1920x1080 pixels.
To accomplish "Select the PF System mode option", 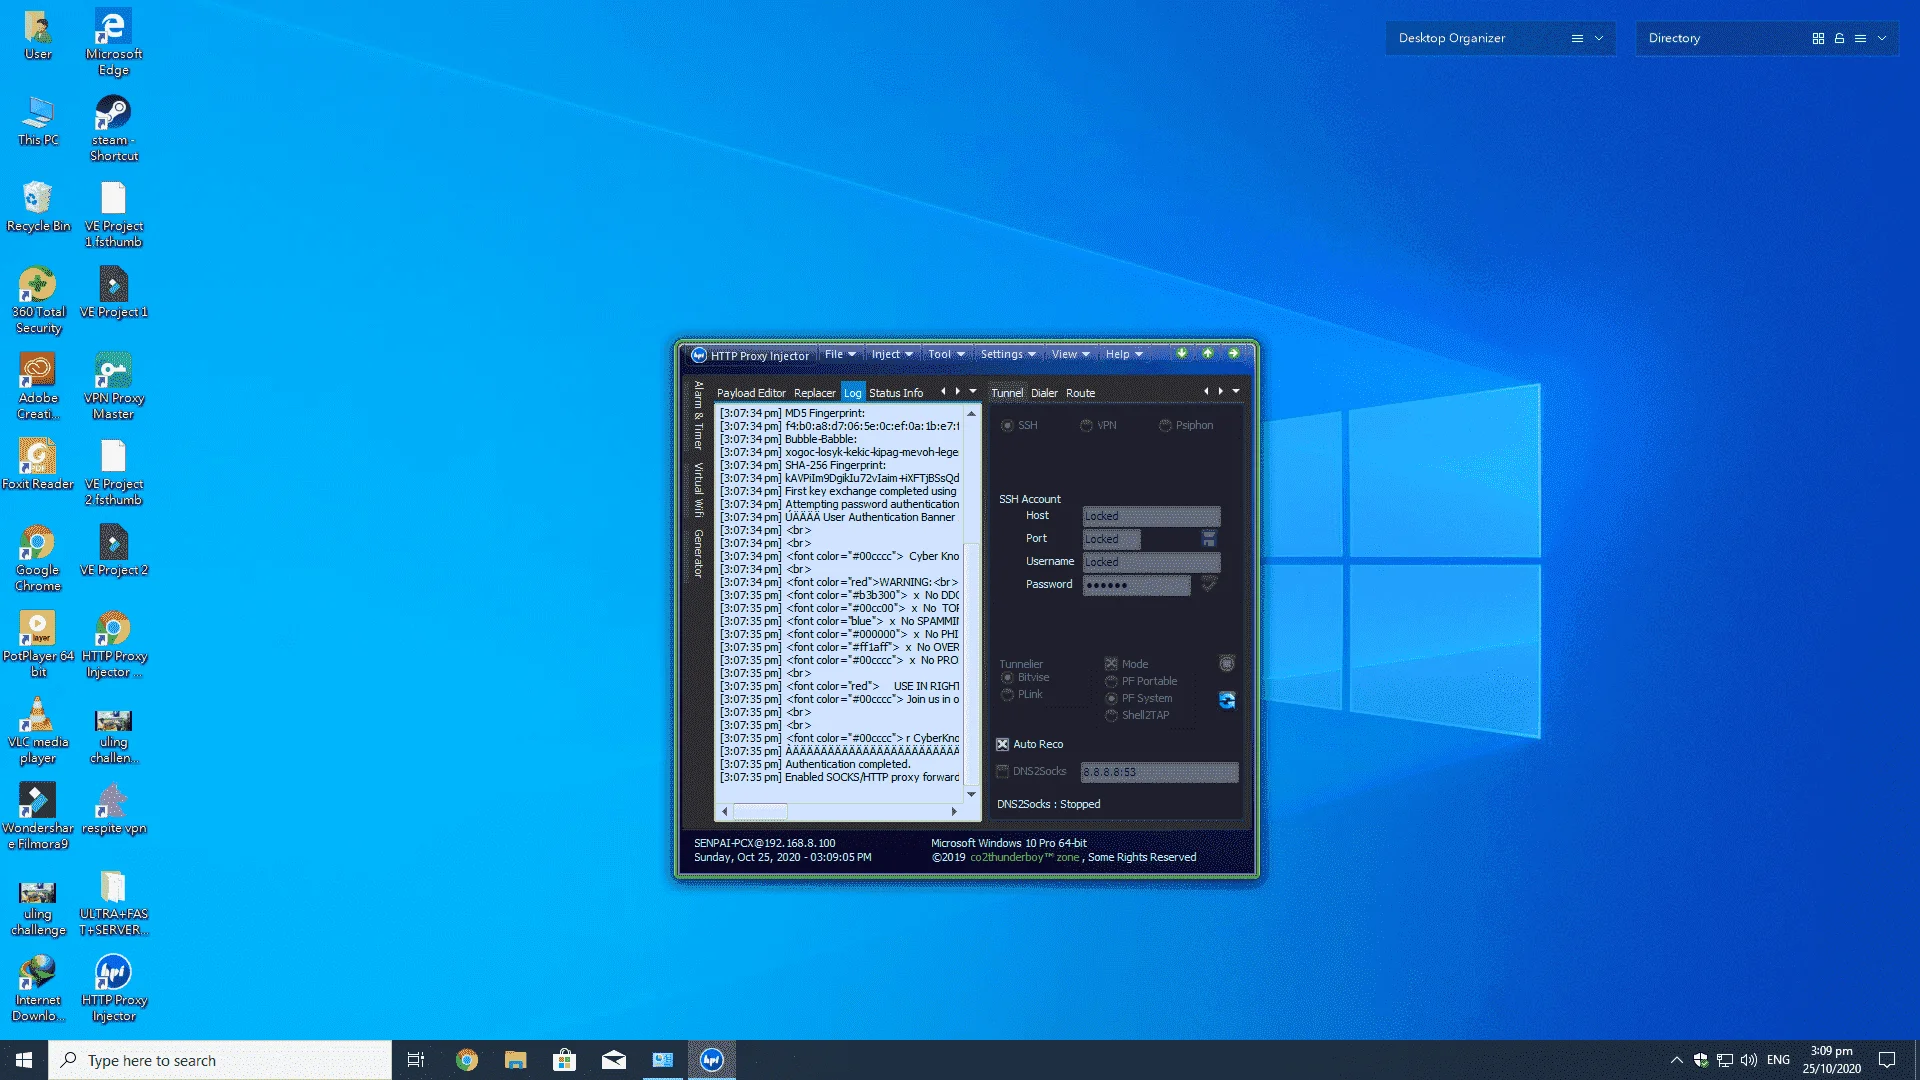I will 1111,699.
